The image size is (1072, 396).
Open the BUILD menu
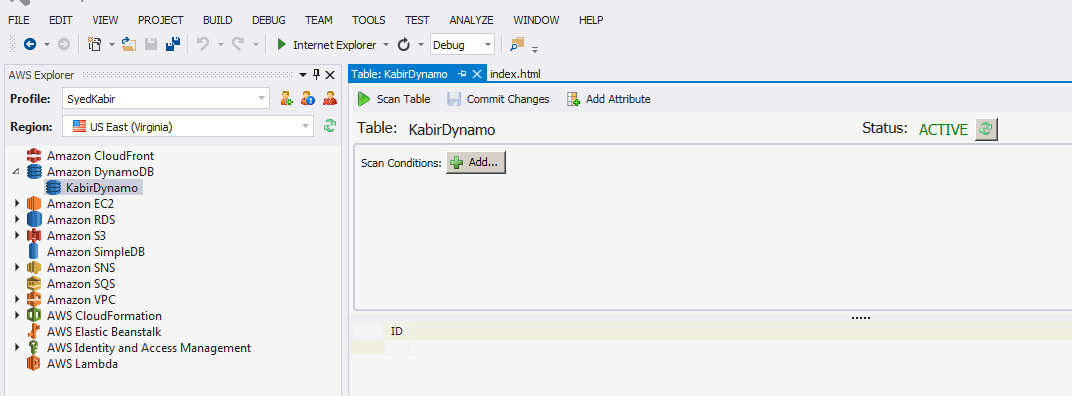[218, 20]
